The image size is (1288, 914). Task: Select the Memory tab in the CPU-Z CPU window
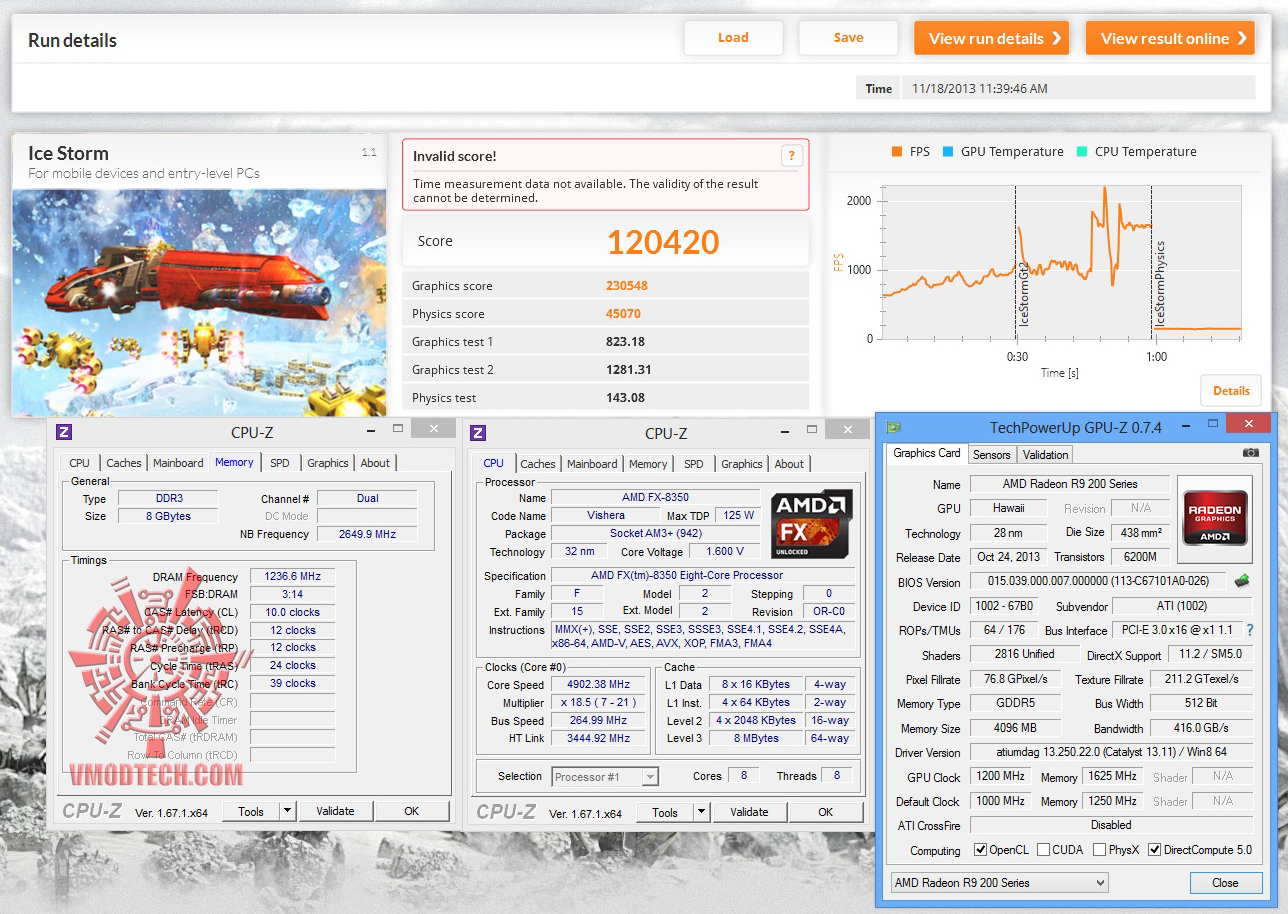point(648,464)
